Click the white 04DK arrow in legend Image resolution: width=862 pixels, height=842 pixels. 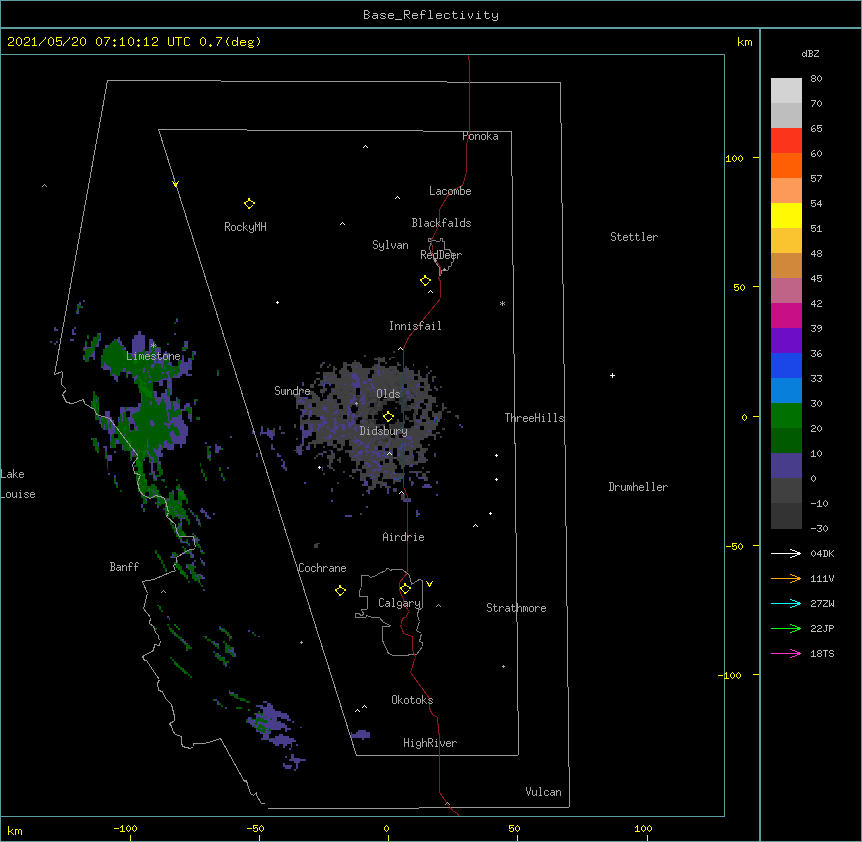pos(786,553)
